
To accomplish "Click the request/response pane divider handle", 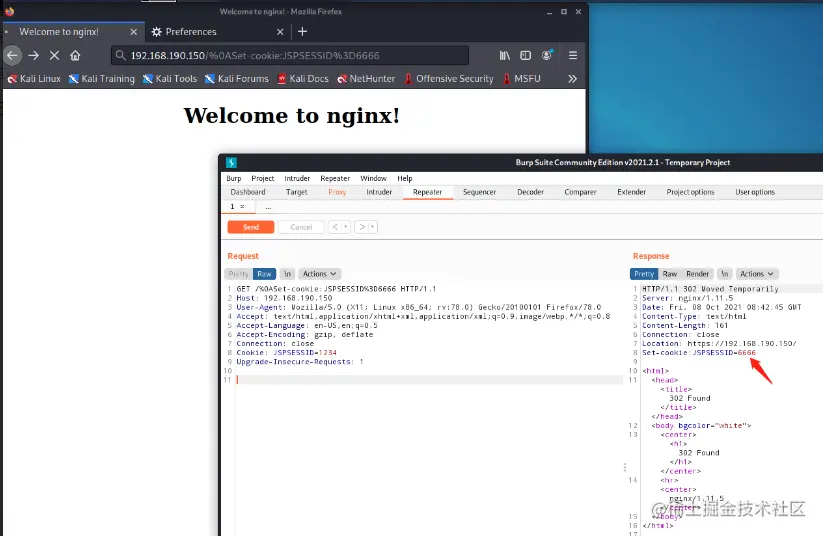I will pyautogui.click(x=625, y=467).
